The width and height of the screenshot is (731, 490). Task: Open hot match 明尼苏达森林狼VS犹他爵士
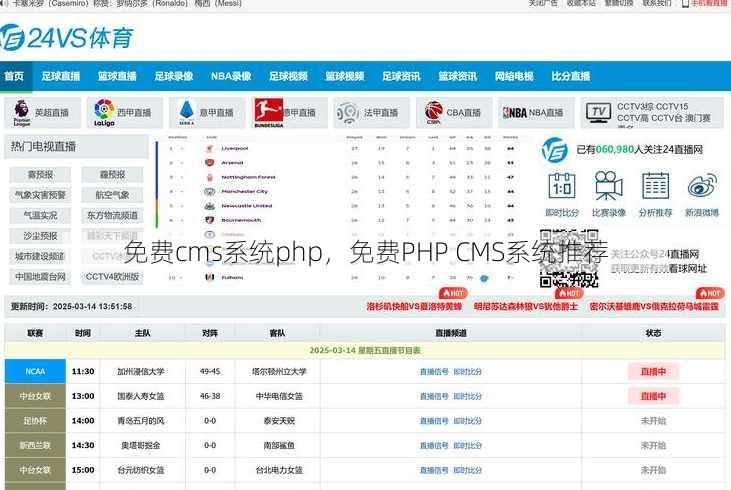point(525,307)
